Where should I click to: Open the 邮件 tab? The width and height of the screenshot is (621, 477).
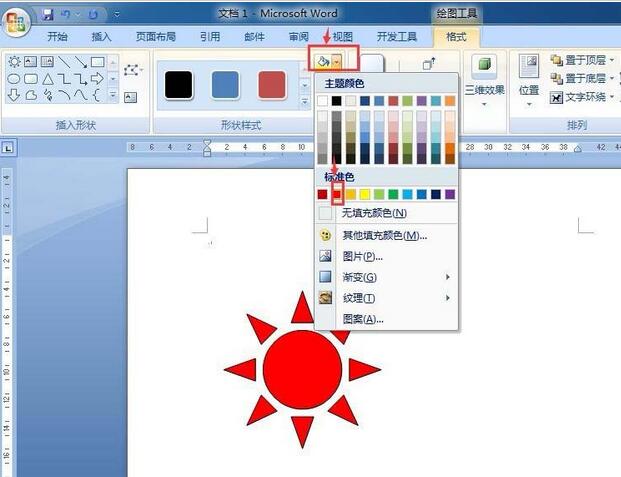[x=254, y=37]
